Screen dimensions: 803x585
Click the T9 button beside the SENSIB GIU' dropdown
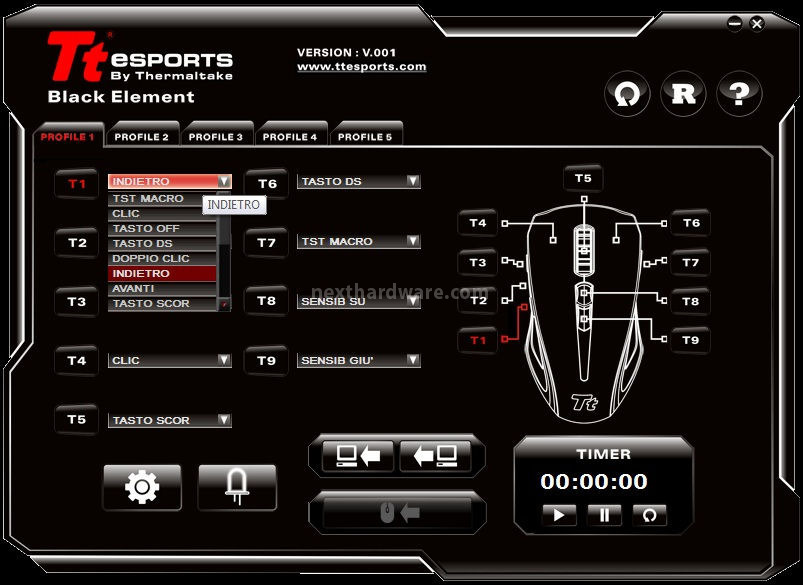(x=266, y=361)
